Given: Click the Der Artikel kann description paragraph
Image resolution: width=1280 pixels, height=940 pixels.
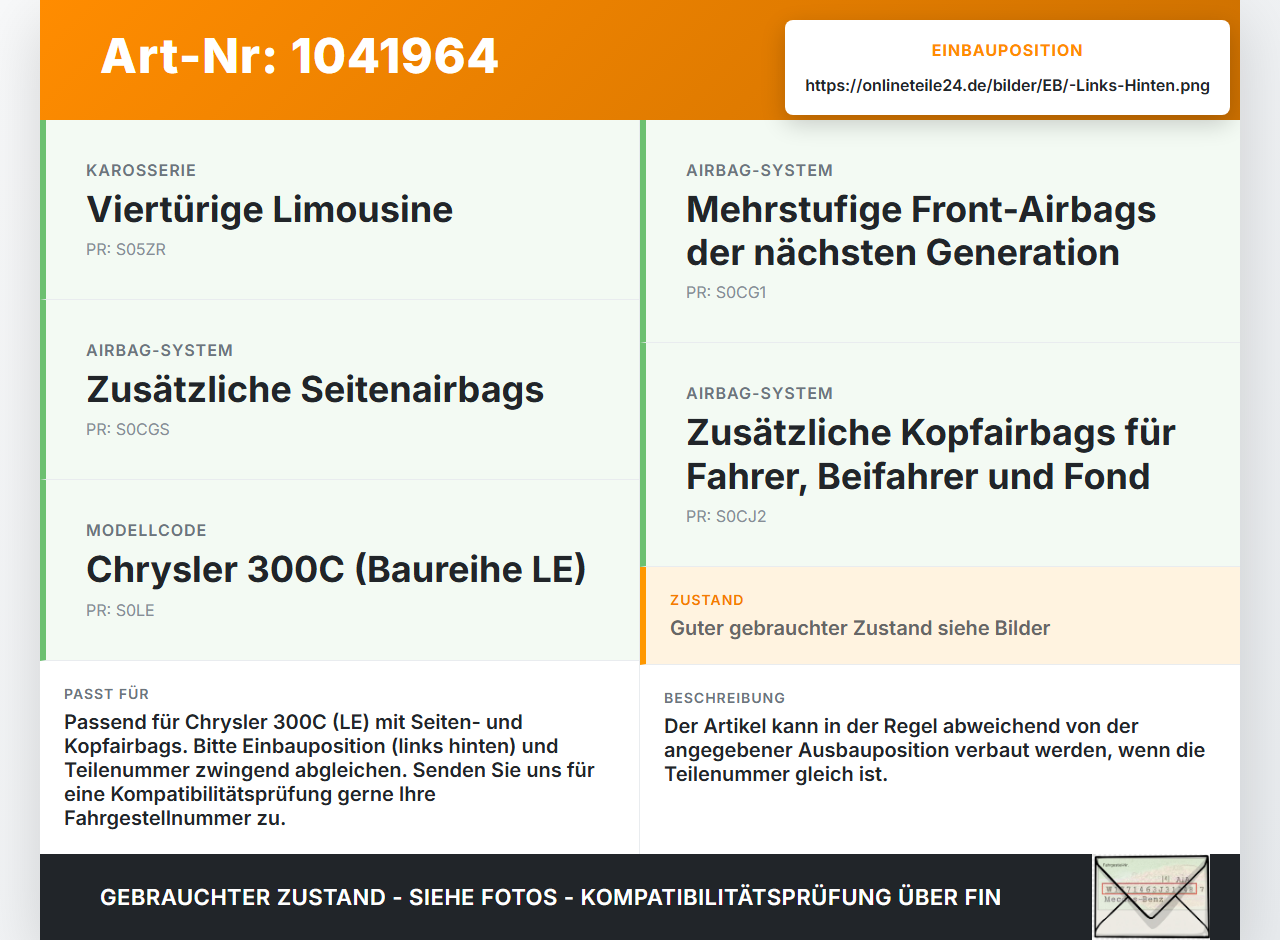Looking at the screenshot, I should (x=935, y=750).
